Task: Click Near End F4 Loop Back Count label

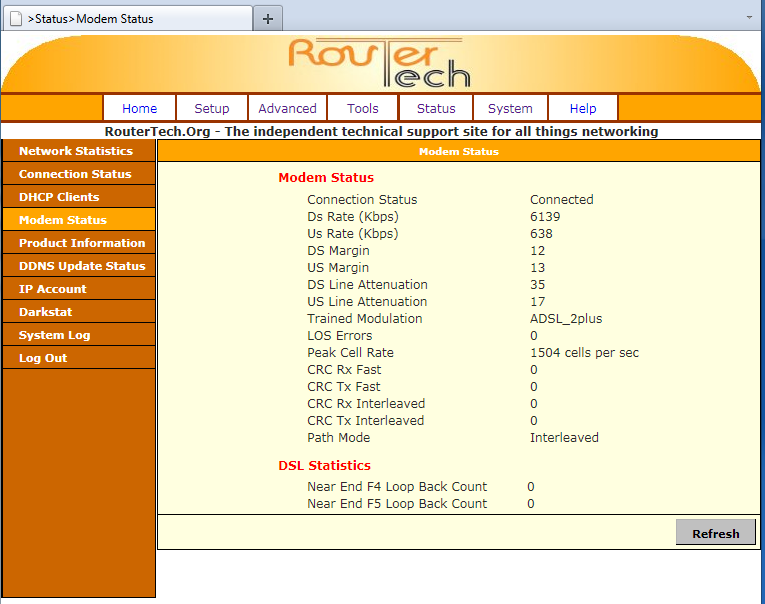Action: click(x=397, y=486)
